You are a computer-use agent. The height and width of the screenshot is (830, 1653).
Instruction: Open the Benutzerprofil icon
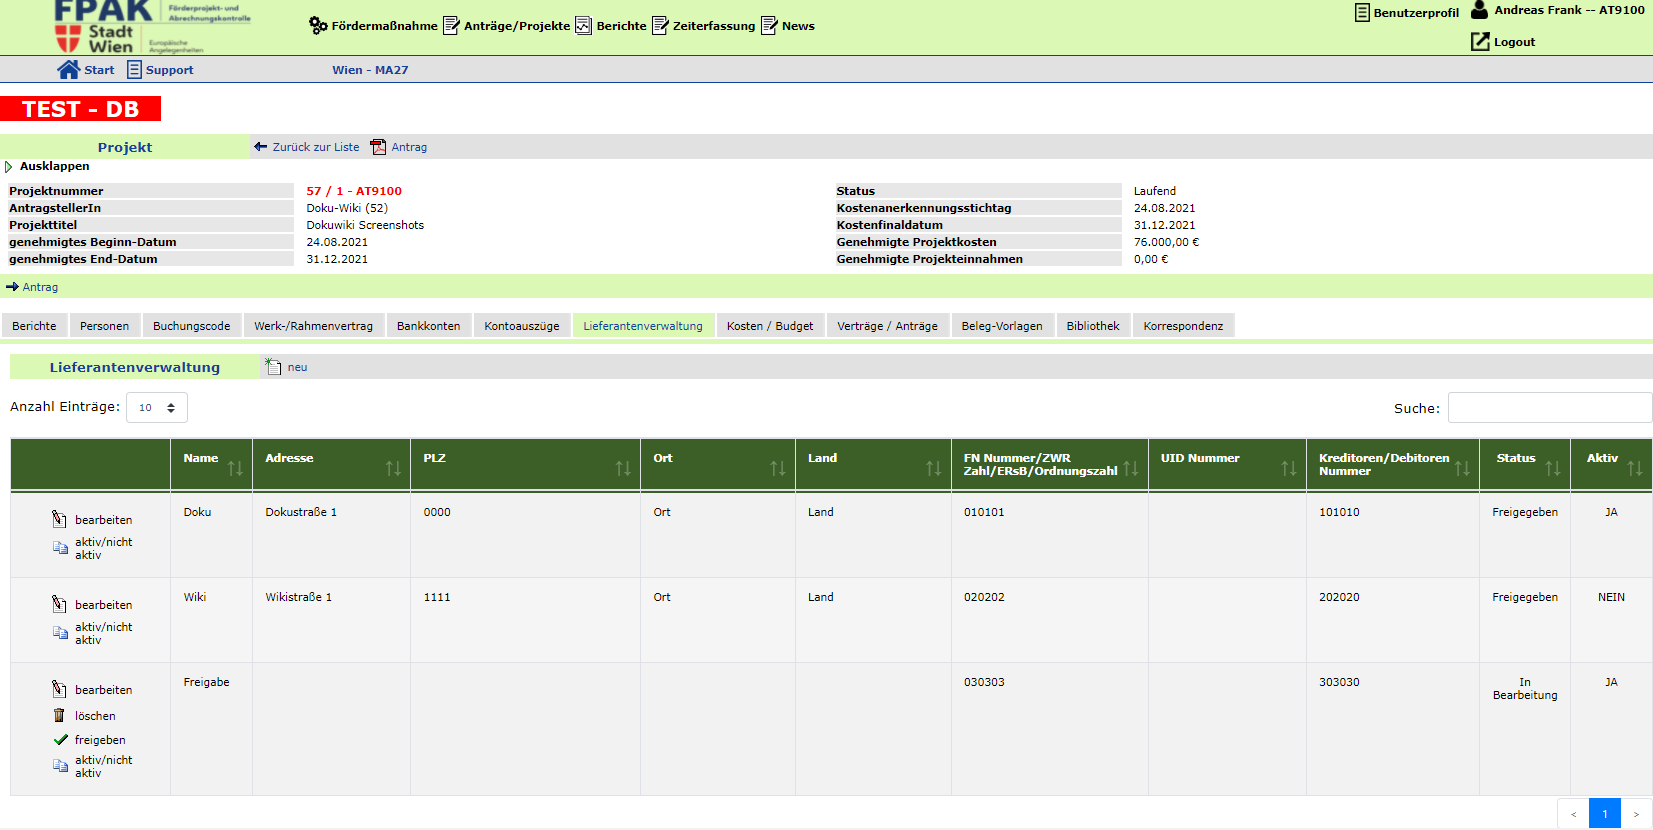1362,13
